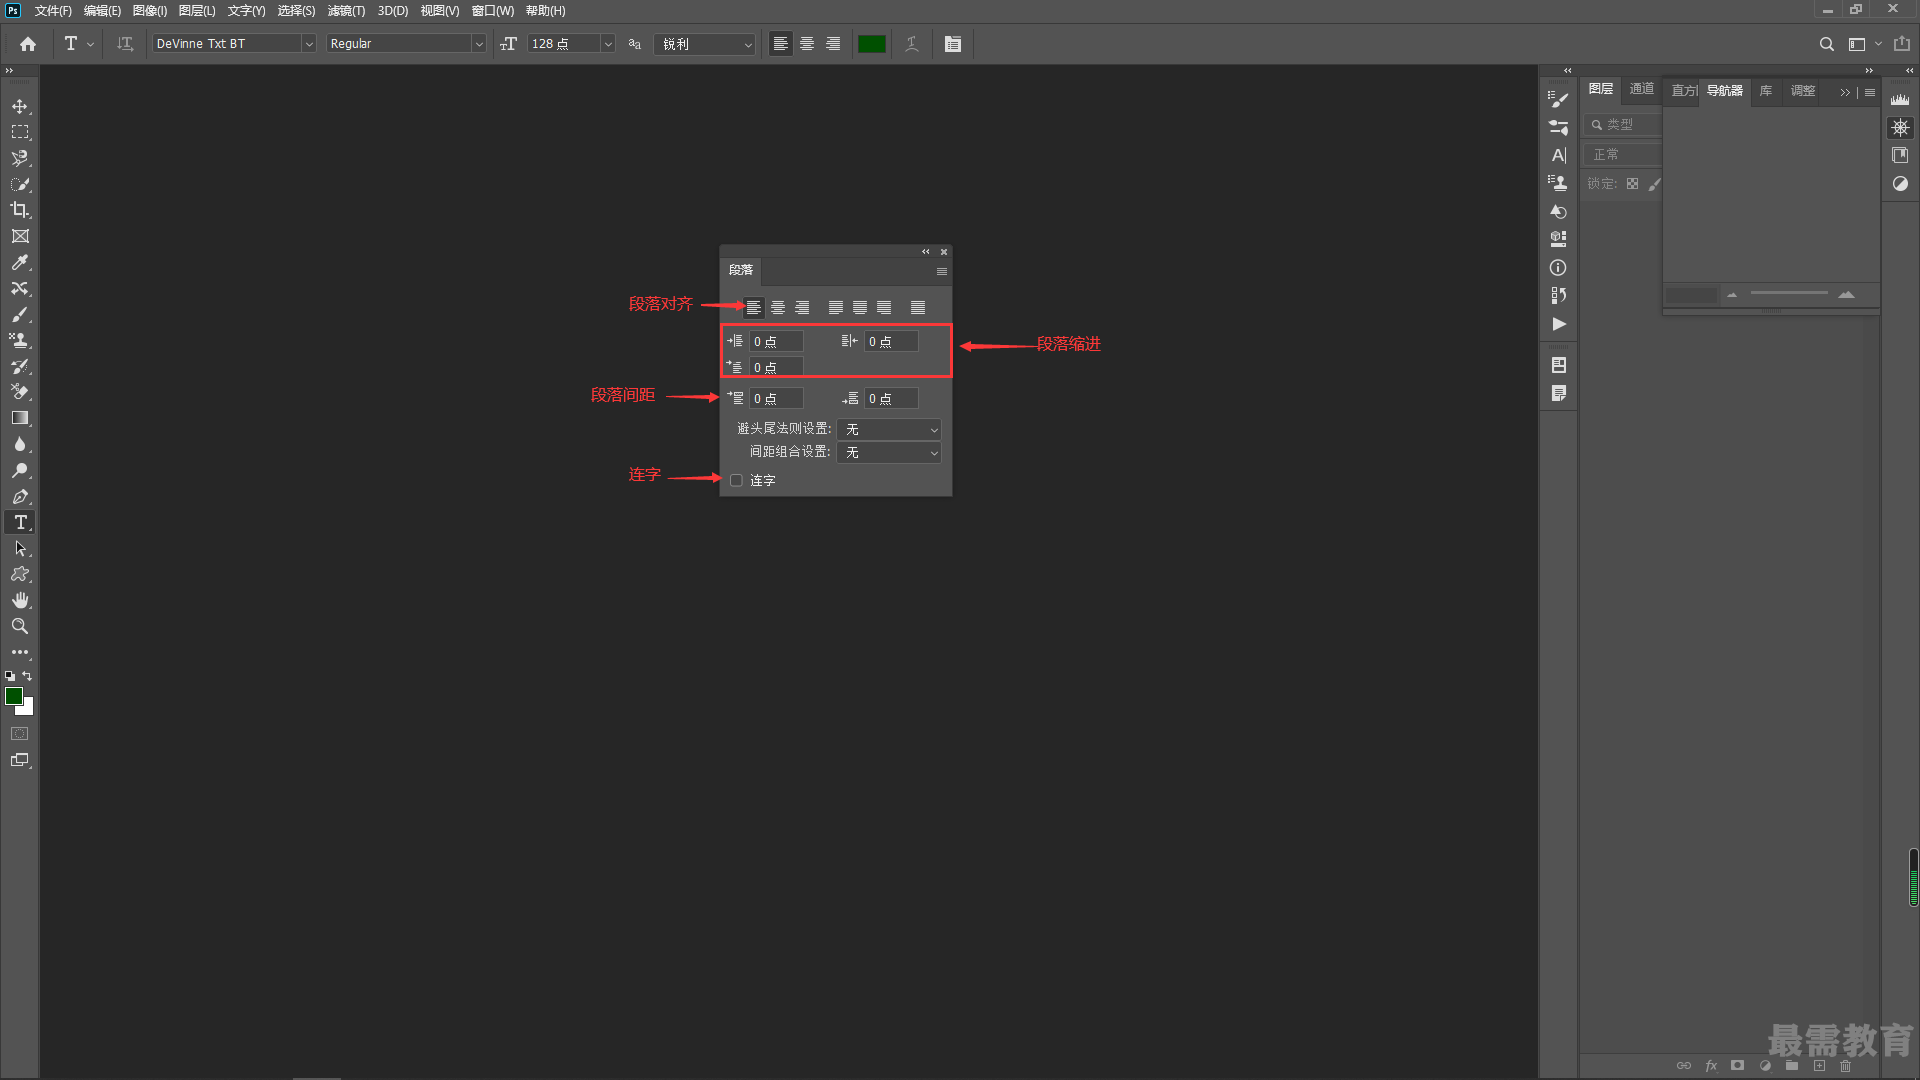The image size is (1920, 1080).
Task: Toggle right align text in paragraph panel
Action: (802, 308)
